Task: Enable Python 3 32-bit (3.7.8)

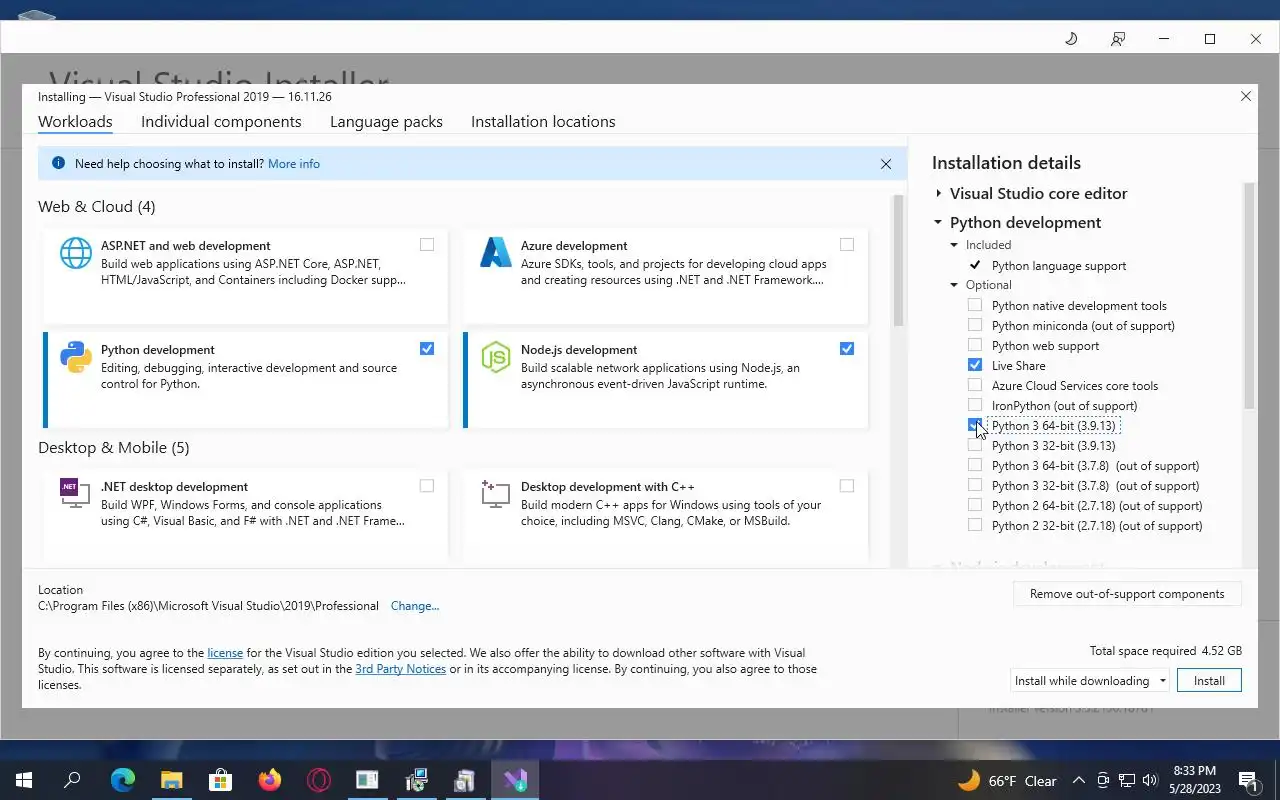Action: tap(975, 485)
